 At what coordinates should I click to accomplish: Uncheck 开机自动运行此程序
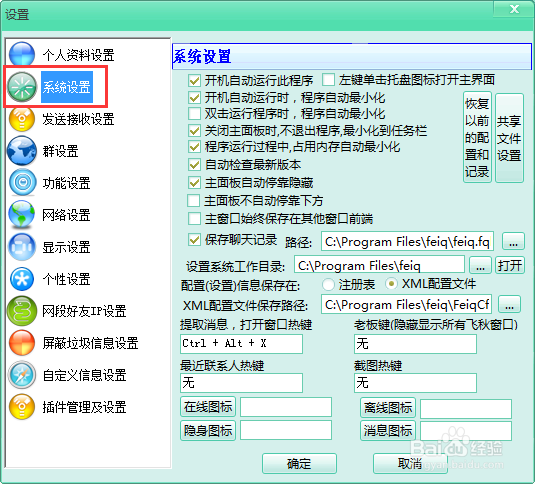point(194,80)
